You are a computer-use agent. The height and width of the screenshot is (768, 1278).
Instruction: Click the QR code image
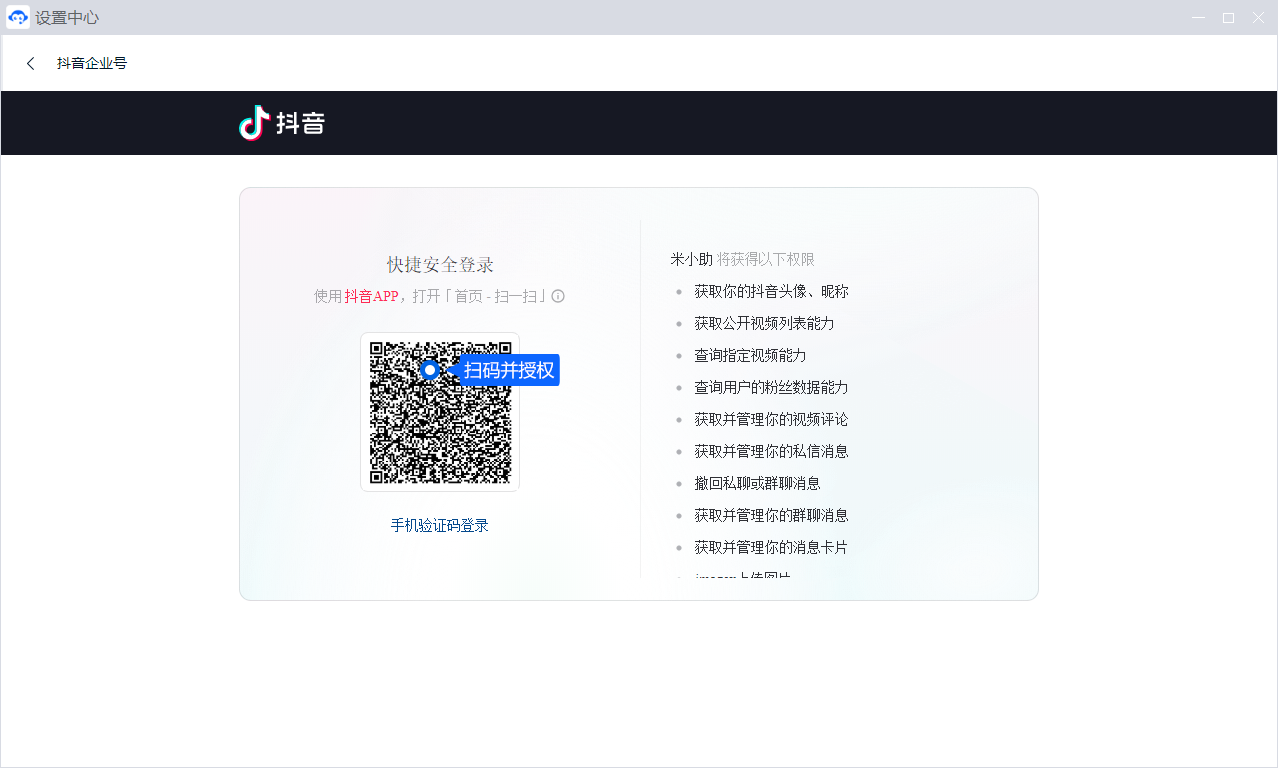click(440, 412)
